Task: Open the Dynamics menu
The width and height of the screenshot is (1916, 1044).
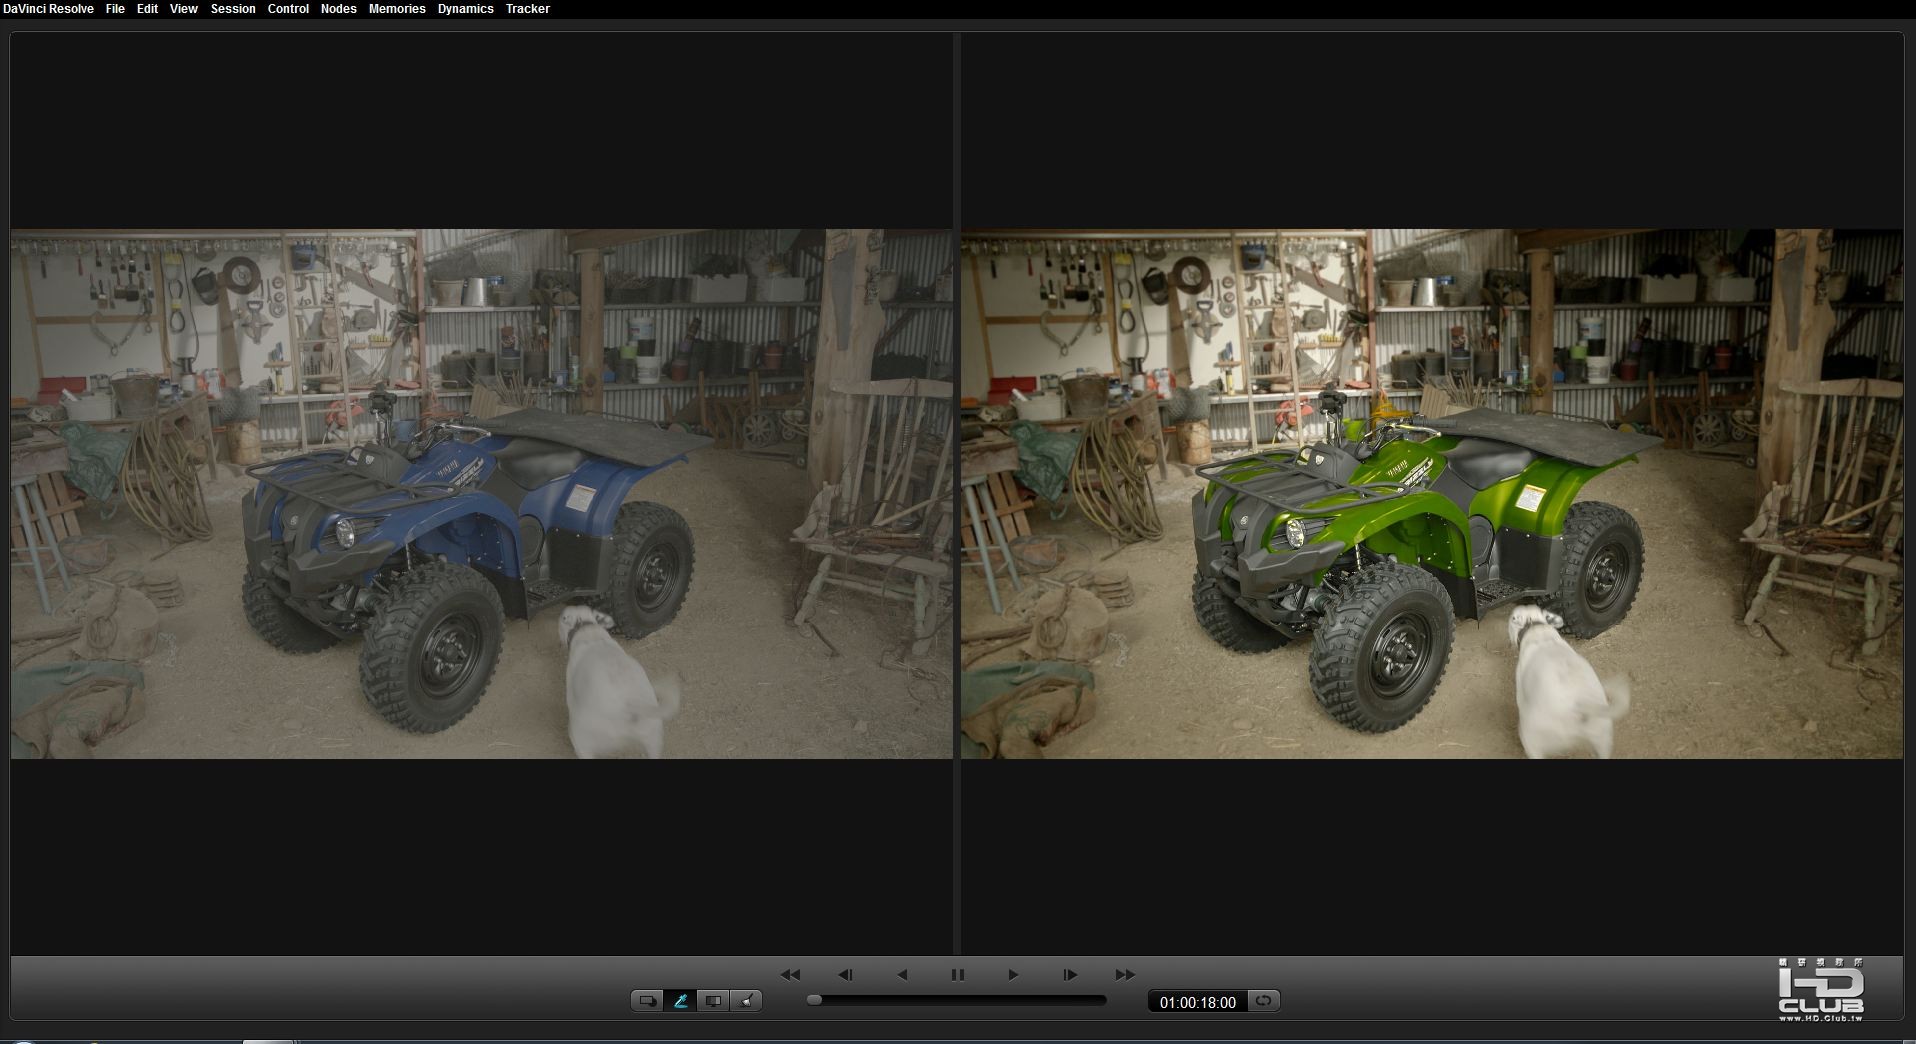Action: 465,9
